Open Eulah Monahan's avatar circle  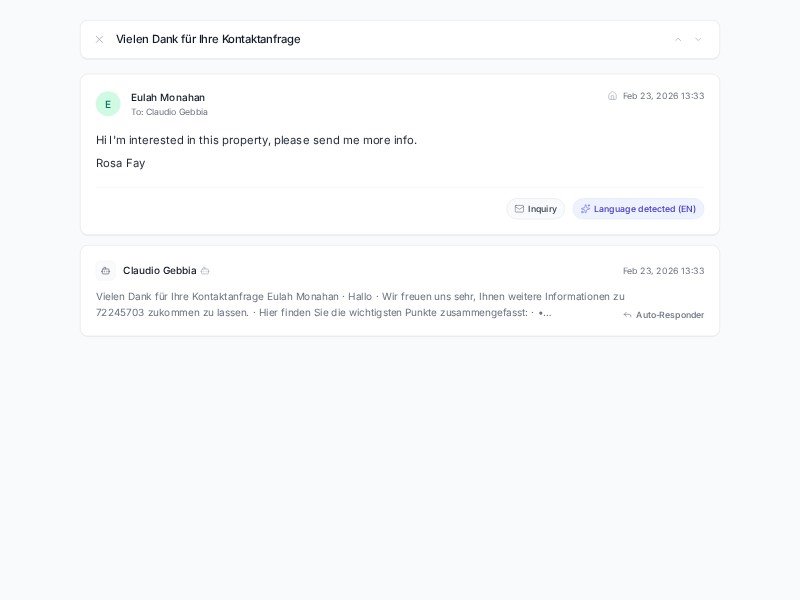[x=108, y=104]
